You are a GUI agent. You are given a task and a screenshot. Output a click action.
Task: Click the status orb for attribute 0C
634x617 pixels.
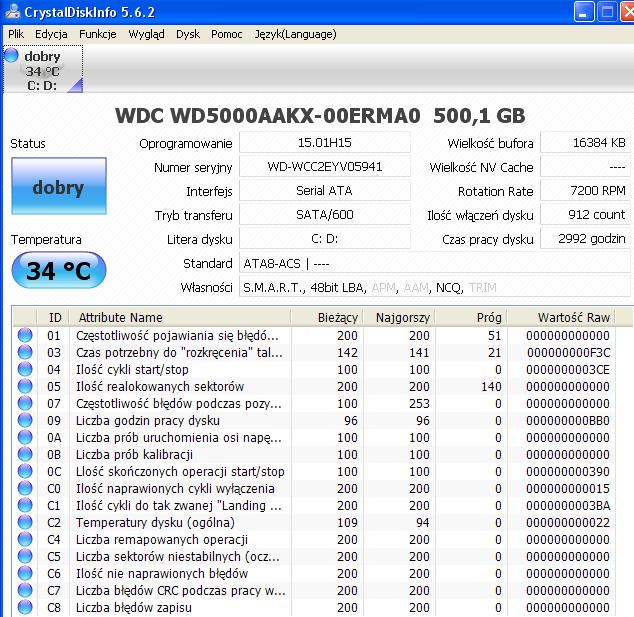25,471
